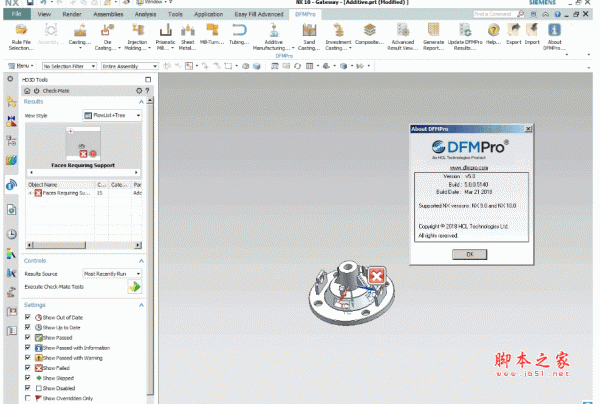Open Check-Mate panel settings gear
This screenshot has height=404, width=600.
click(139, 91)
